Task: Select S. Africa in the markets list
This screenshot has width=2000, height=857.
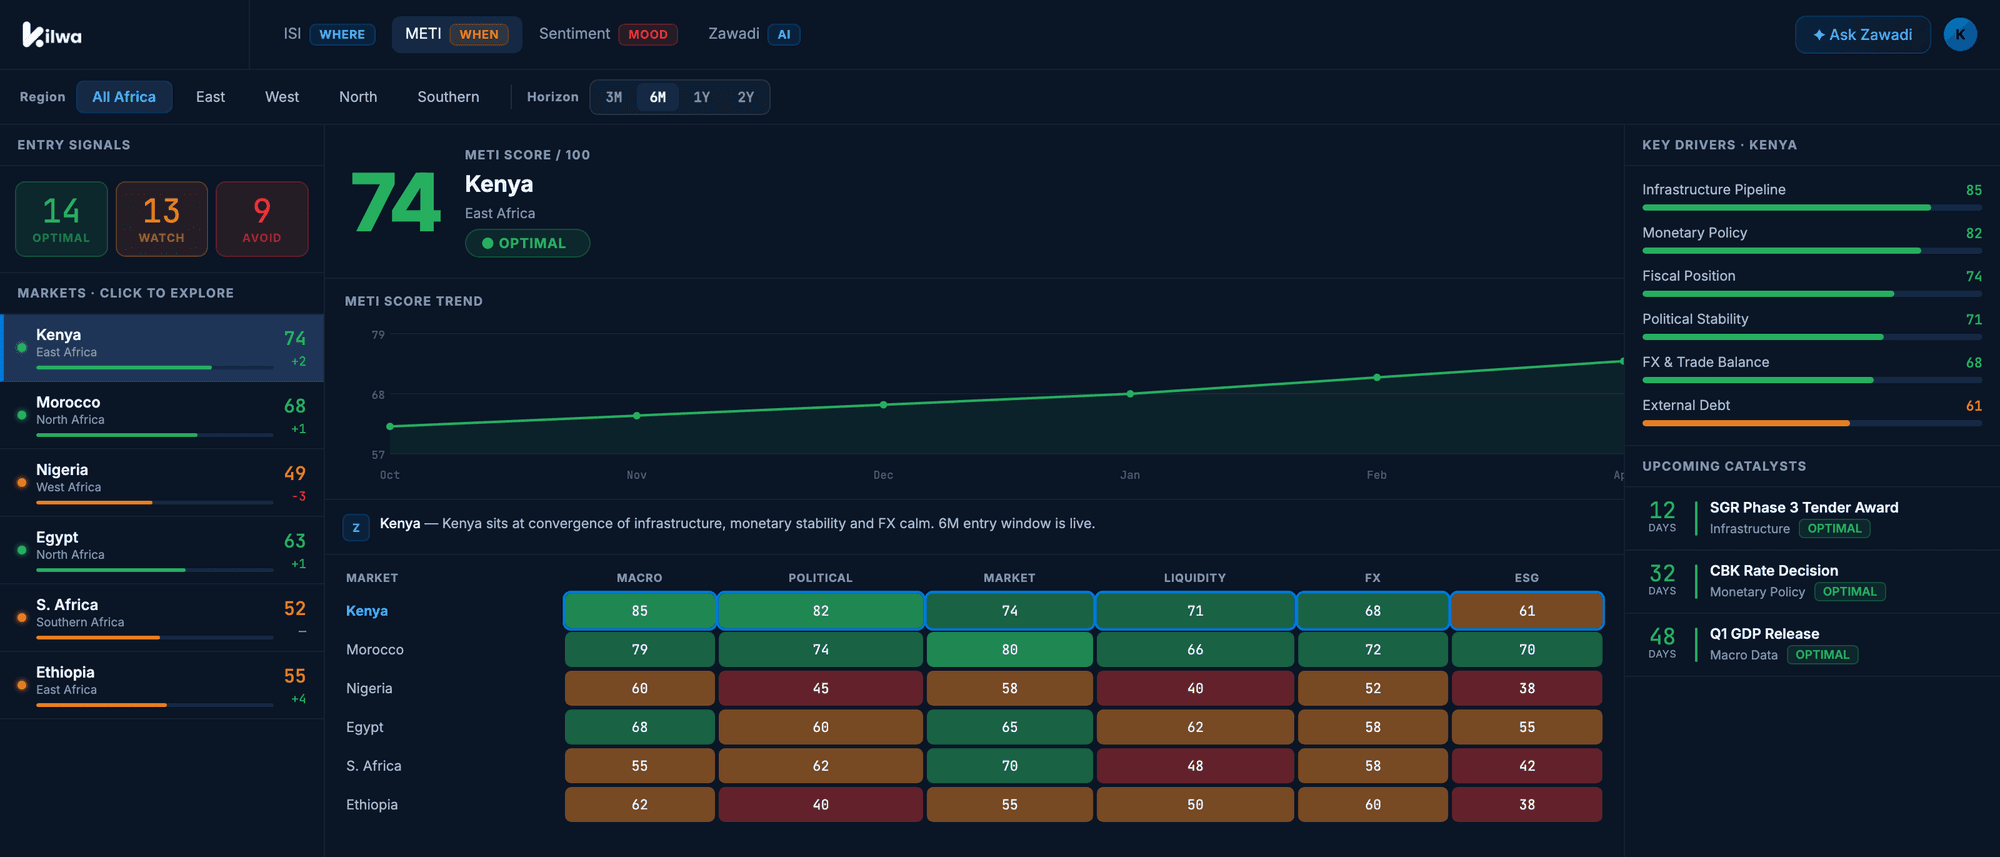Action: click(x=162, y=618)
